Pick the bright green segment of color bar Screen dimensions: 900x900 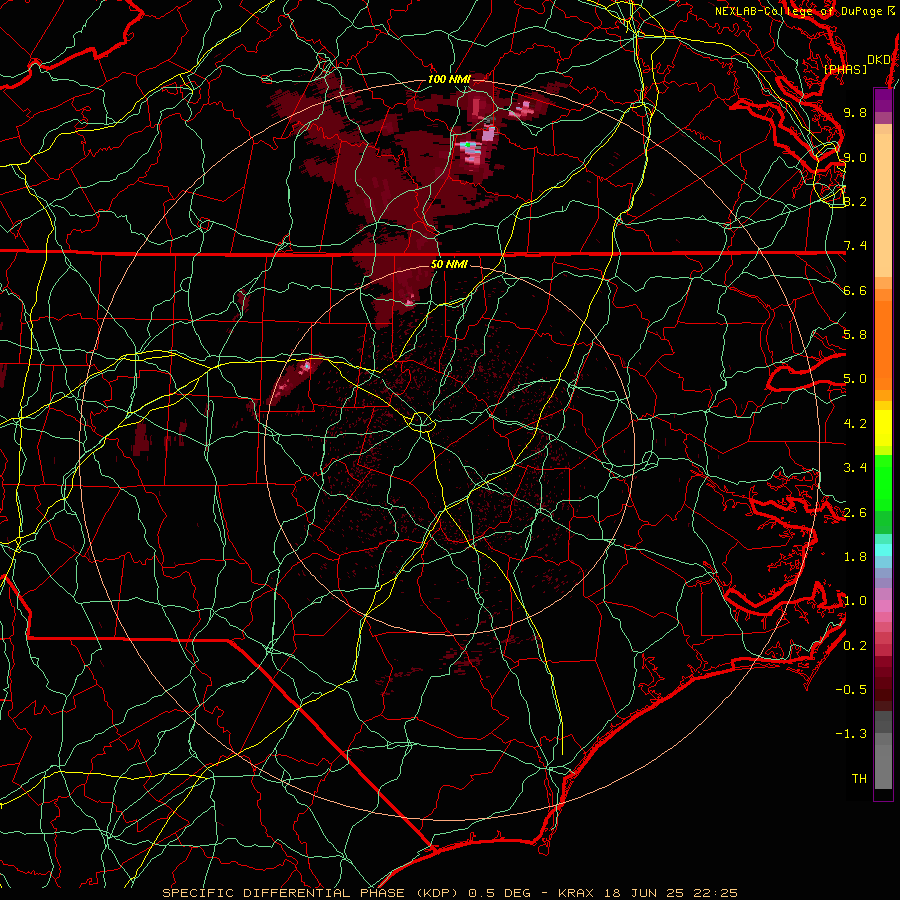[883, 482]
